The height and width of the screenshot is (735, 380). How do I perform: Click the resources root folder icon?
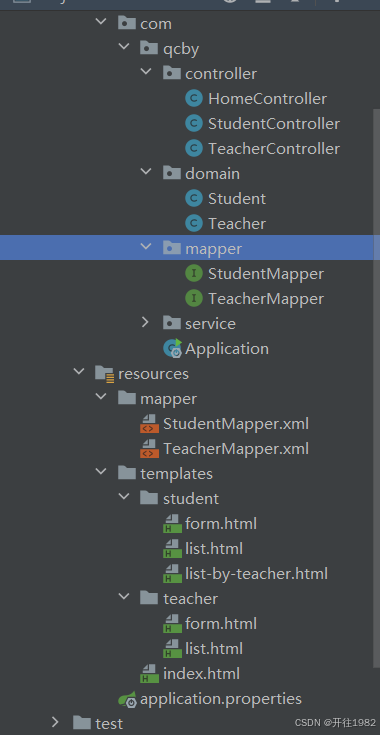pyautogui.click(x=104, y=374)
